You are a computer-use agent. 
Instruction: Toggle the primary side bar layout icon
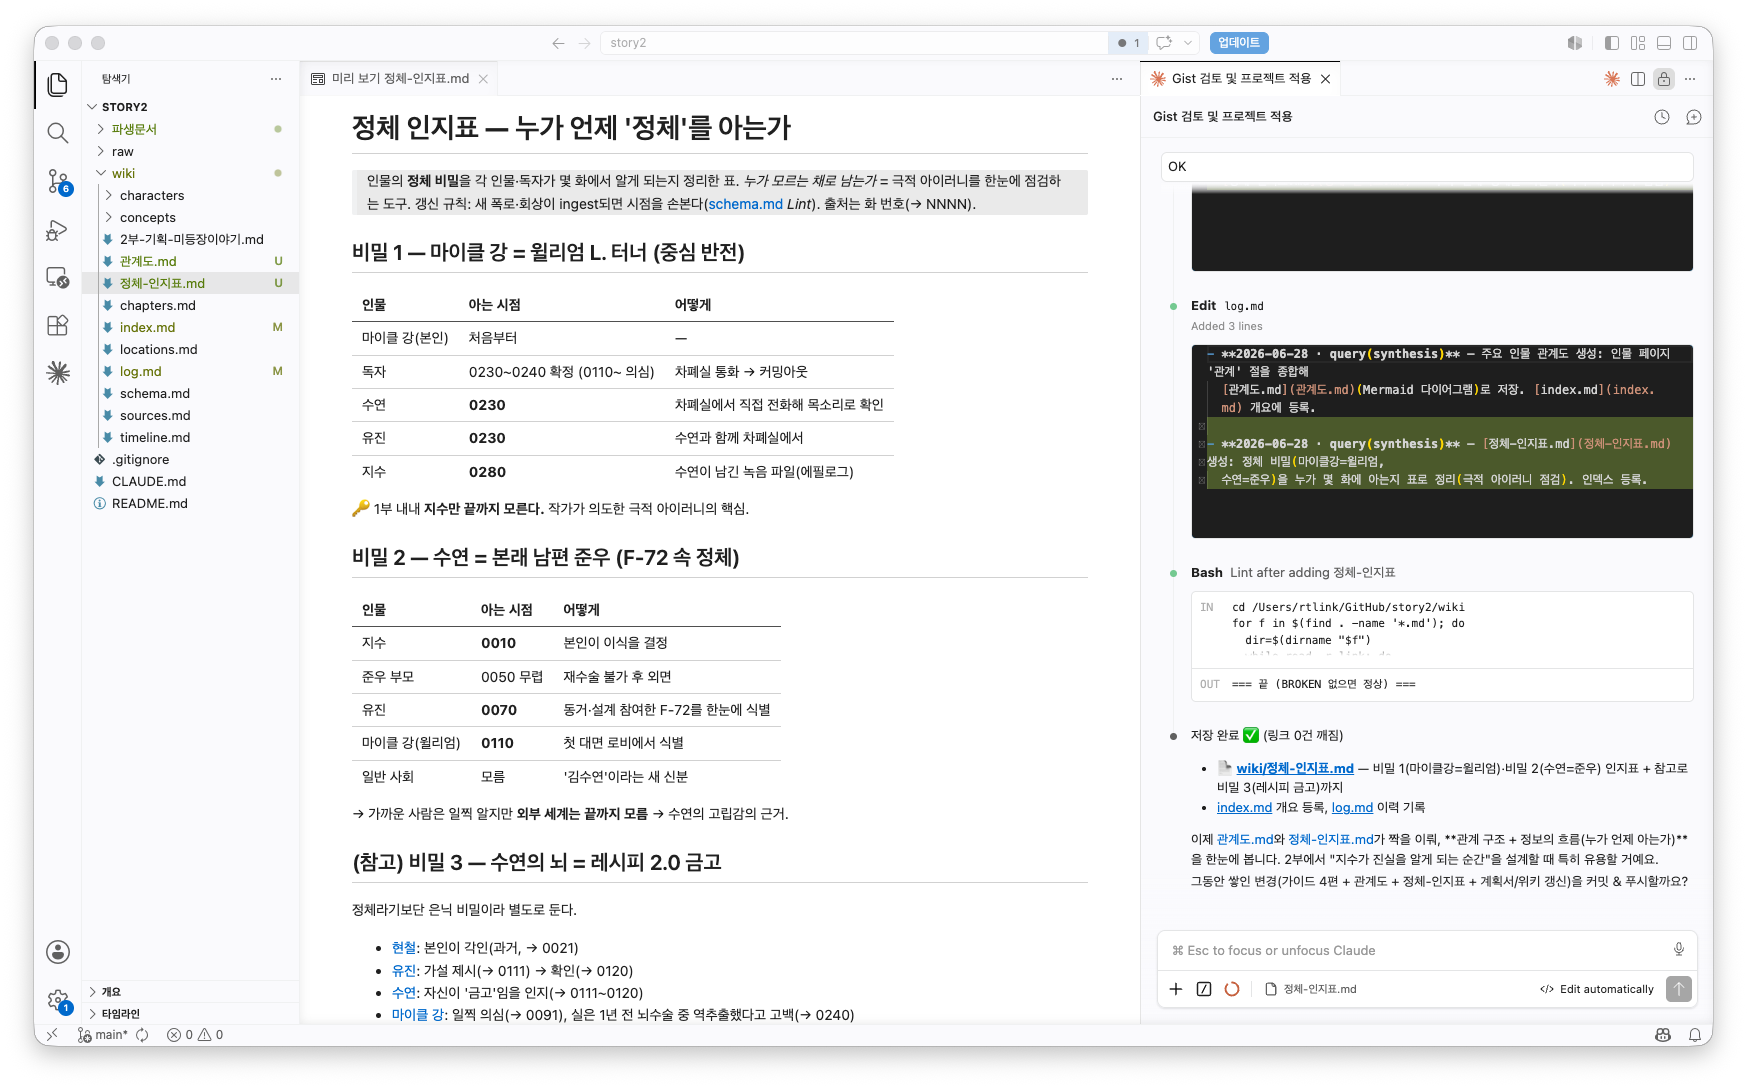(1612, 43)
